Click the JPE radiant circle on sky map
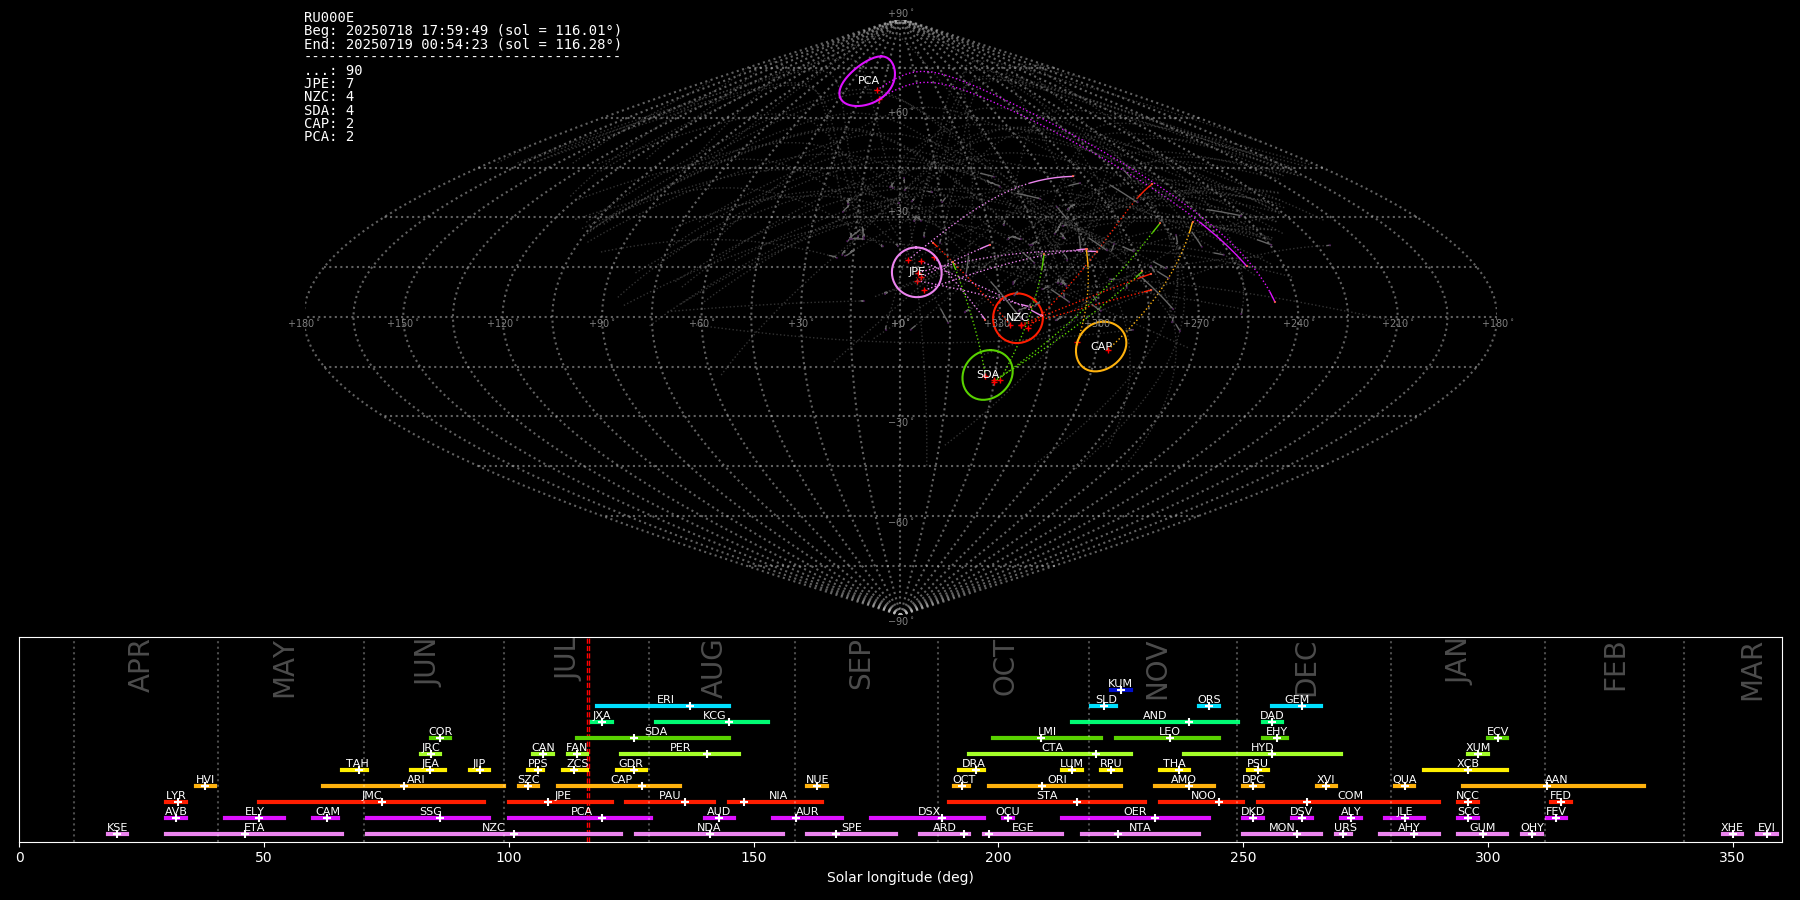Screen dimensions: 1800x900 click(x=917, y=272)
